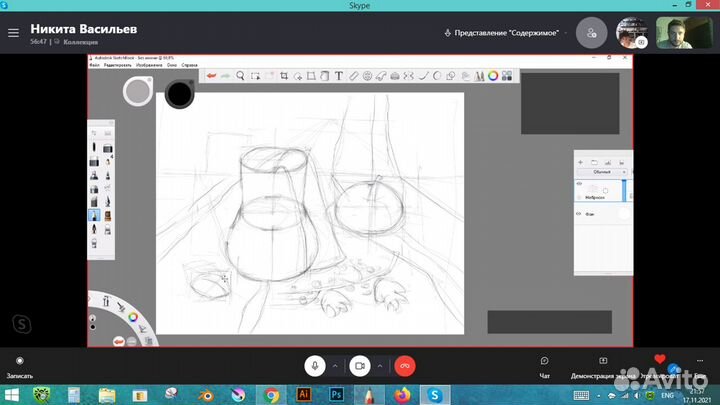Expand microphone options chevron
The width and height of the screenshot is (720, 405).
point(334,365)
